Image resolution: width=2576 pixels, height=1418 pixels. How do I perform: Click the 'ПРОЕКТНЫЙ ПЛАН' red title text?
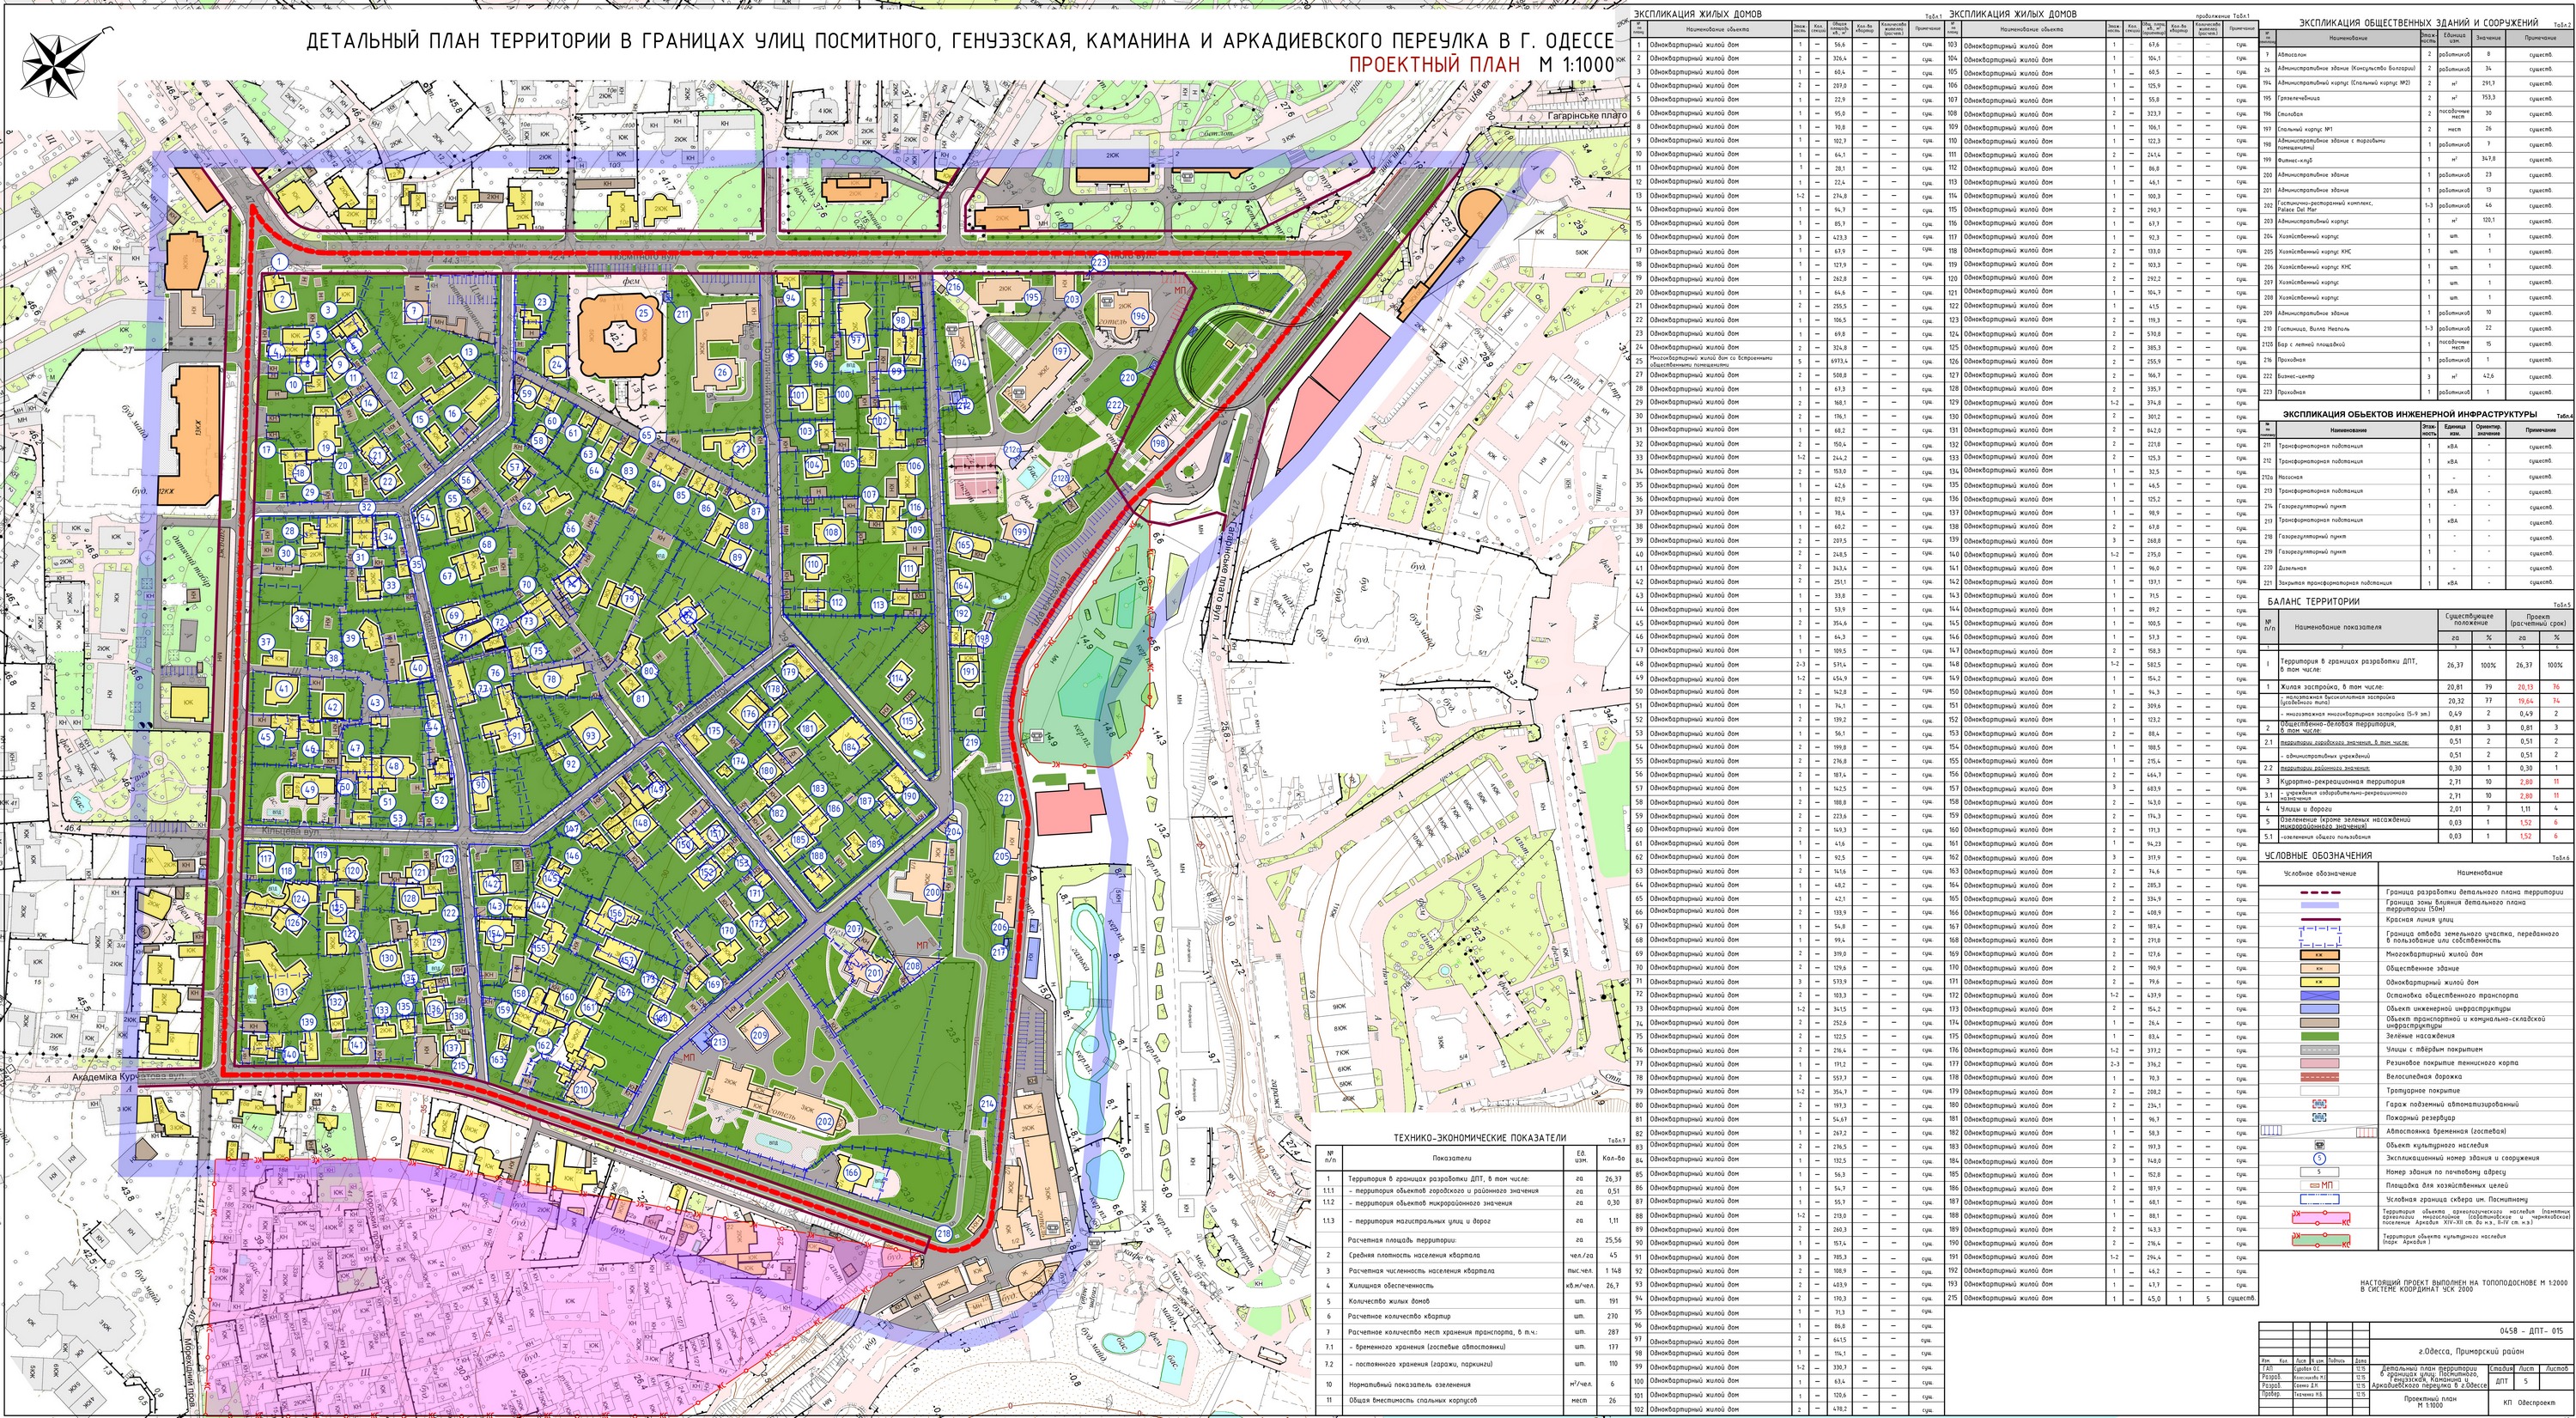pyautogui.click(x=1433, y=64)
